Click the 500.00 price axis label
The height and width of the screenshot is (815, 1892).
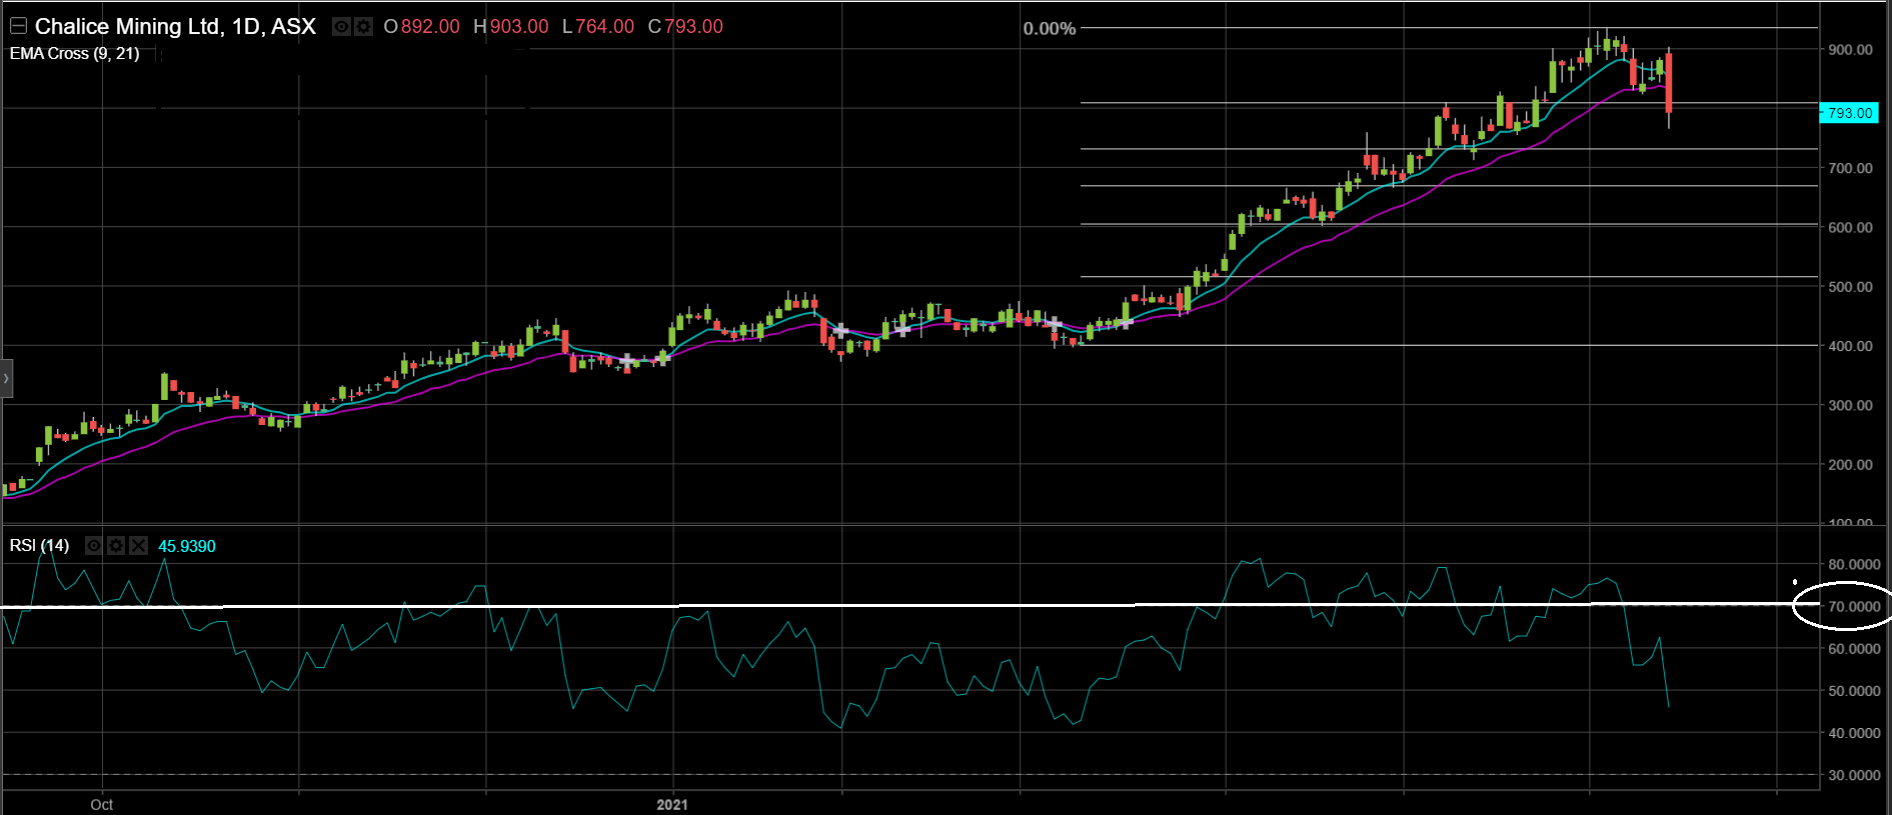point(1850,286)
